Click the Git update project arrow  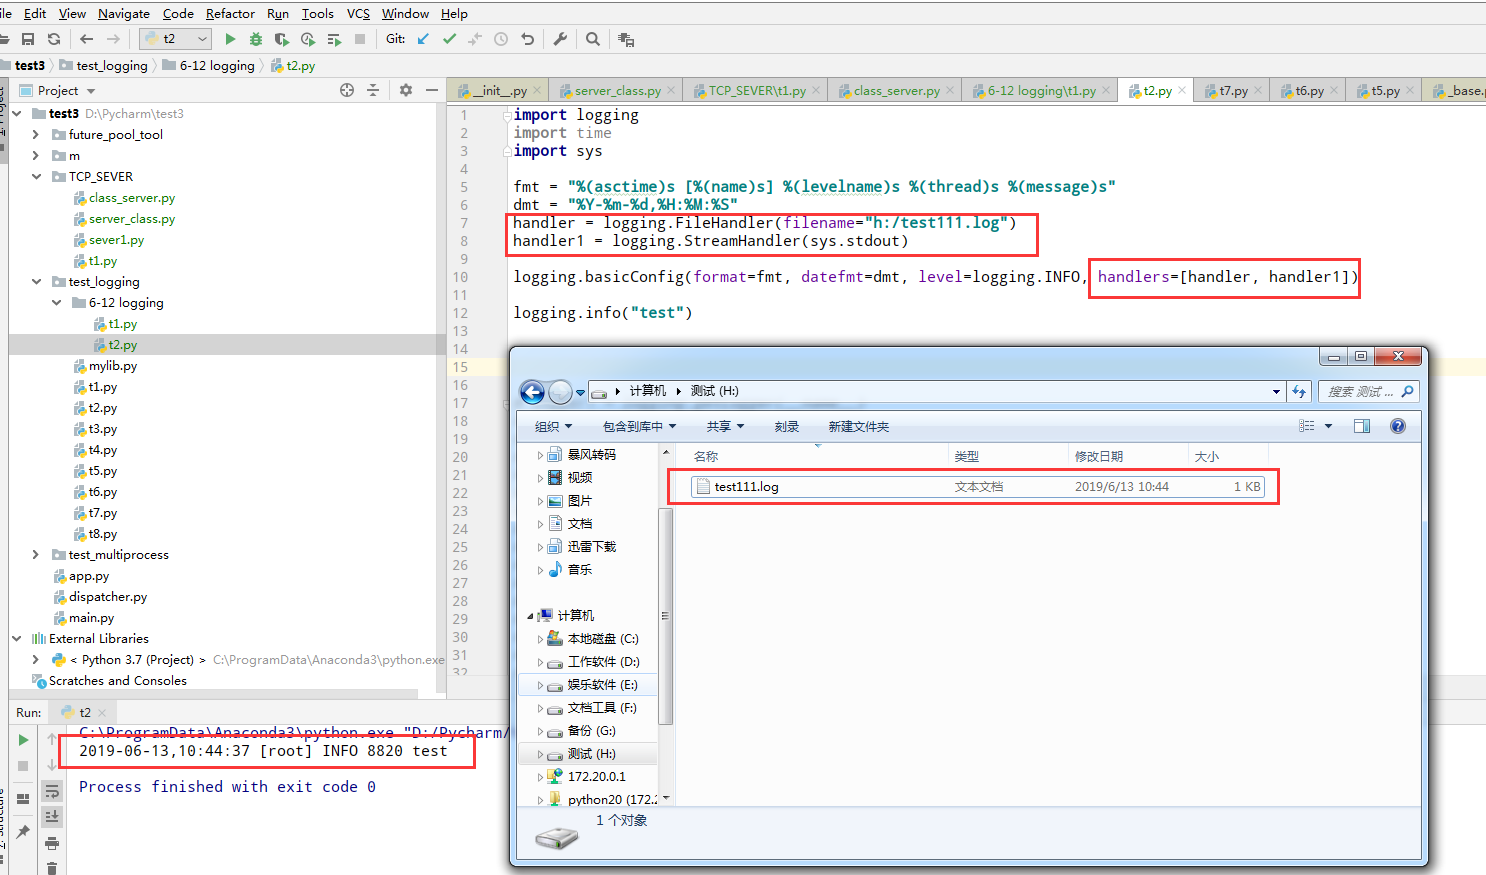coord(423,39)
